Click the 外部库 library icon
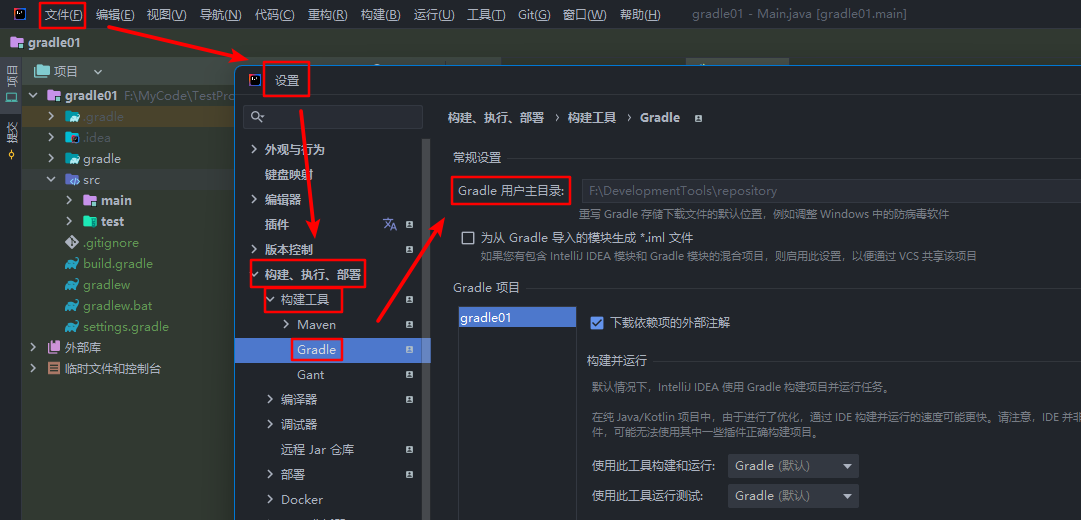 tap(54, 348)
